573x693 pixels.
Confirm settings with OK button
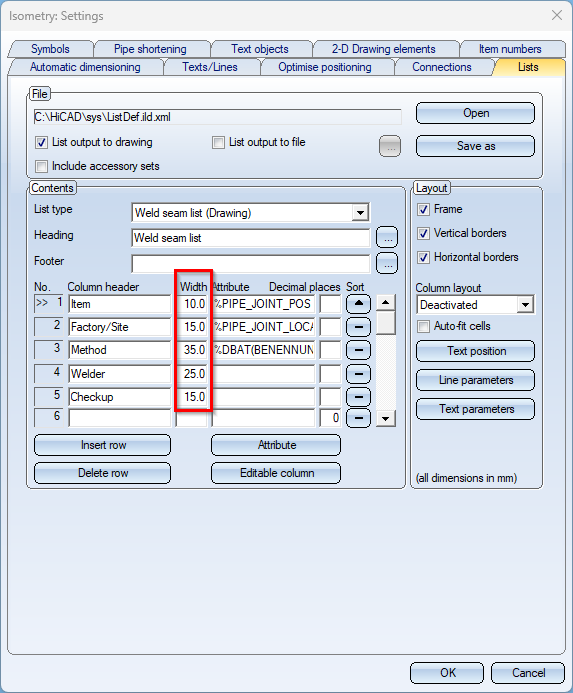coord(447,673)
